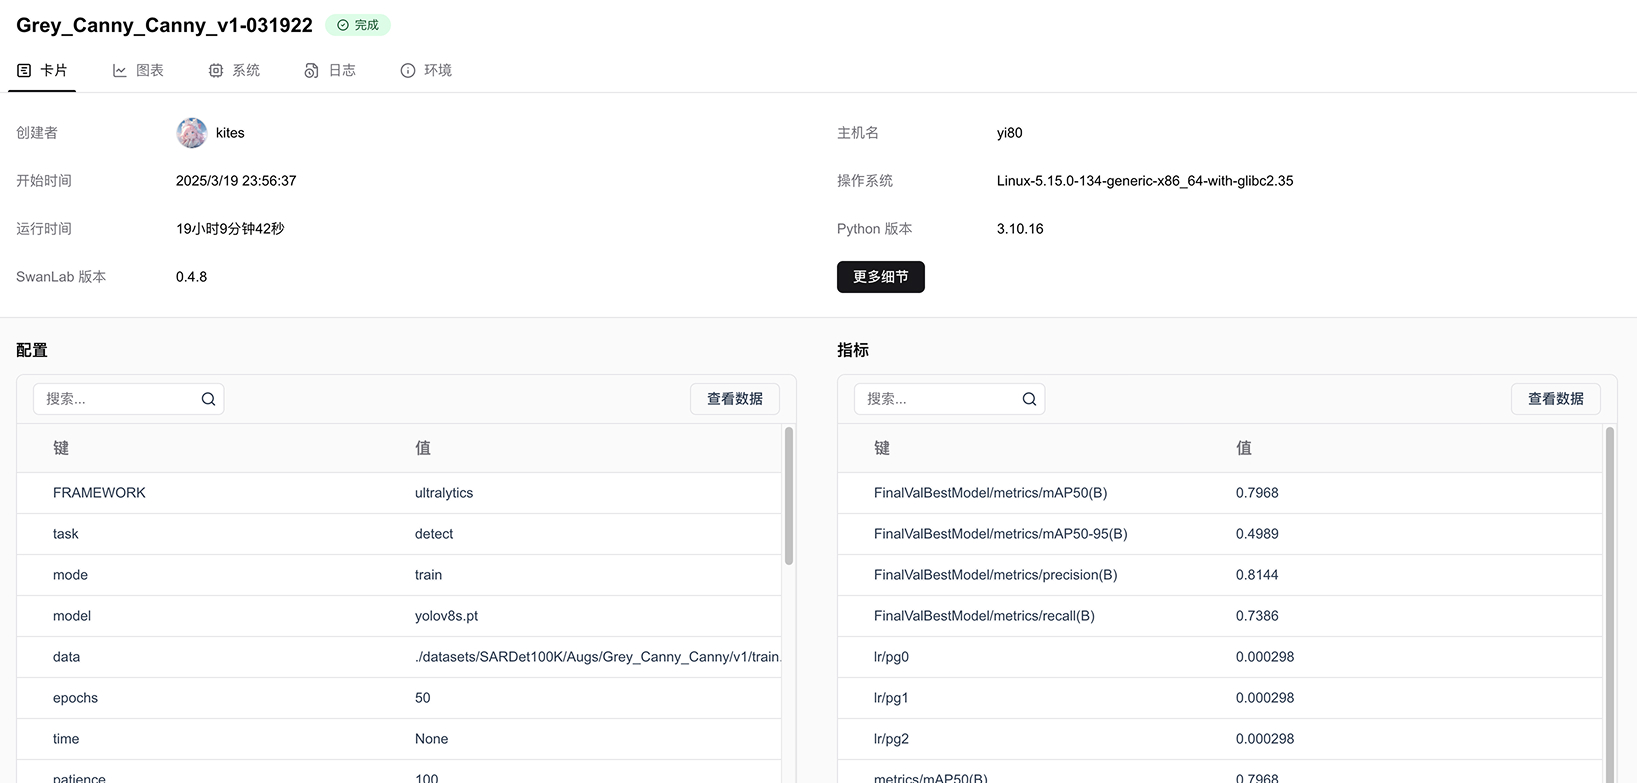Viewport: 1637px width, 783px height.
Task: Select the FinalValBestModel mAP50-95(B) metric row
Action: tap(1000, 534)
